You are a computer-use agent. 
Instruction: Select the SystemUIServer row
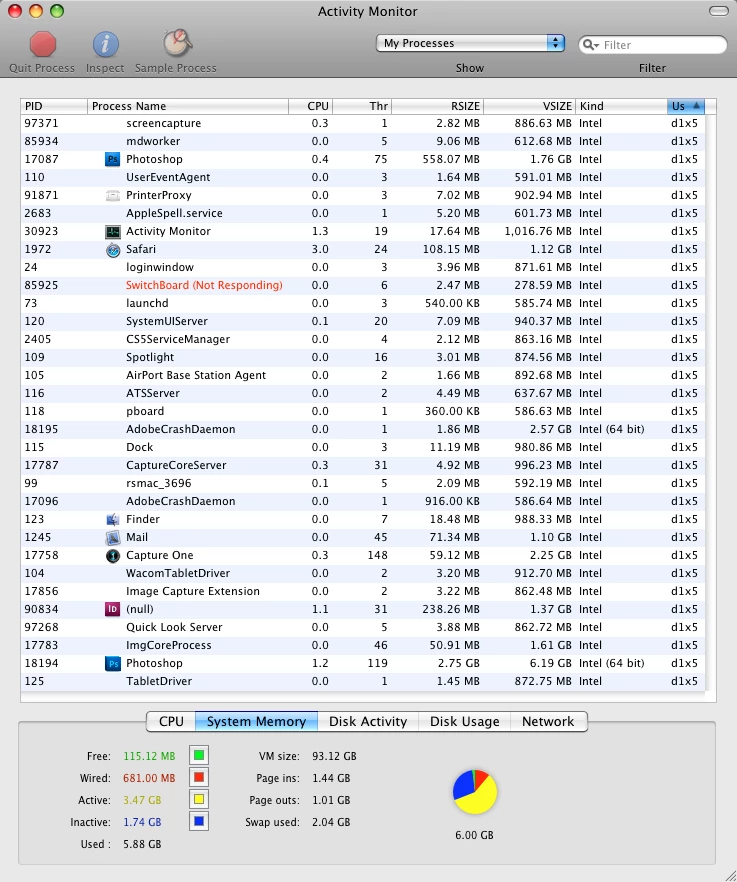[363, 321]
